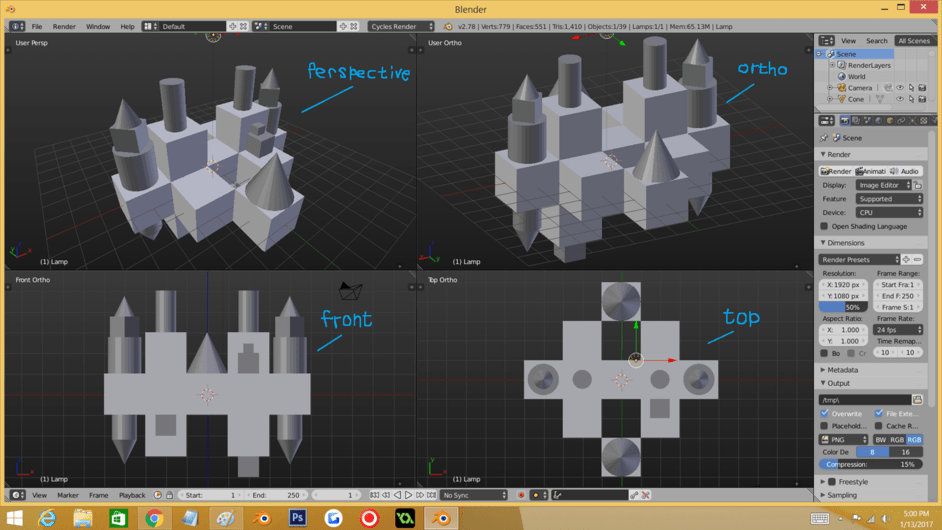The height and width of the screenshot is (530, 942).
Task: Toggle Camera visibility eye in outliner
Action: pos(899,88)
